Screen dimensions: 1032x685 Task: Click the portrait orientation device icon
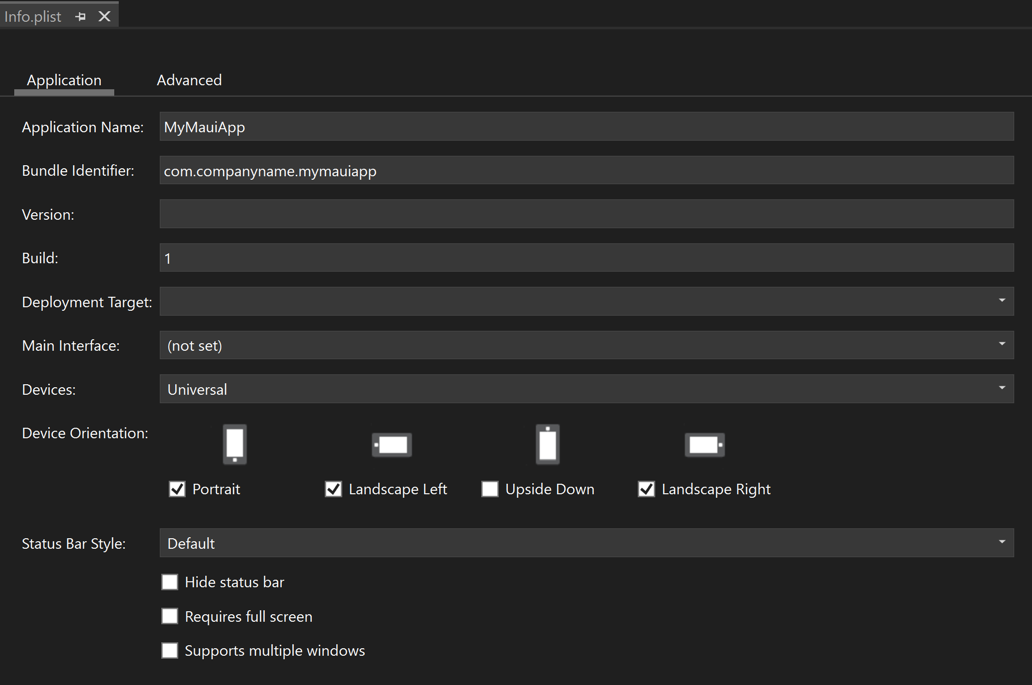tap(234, 444)
